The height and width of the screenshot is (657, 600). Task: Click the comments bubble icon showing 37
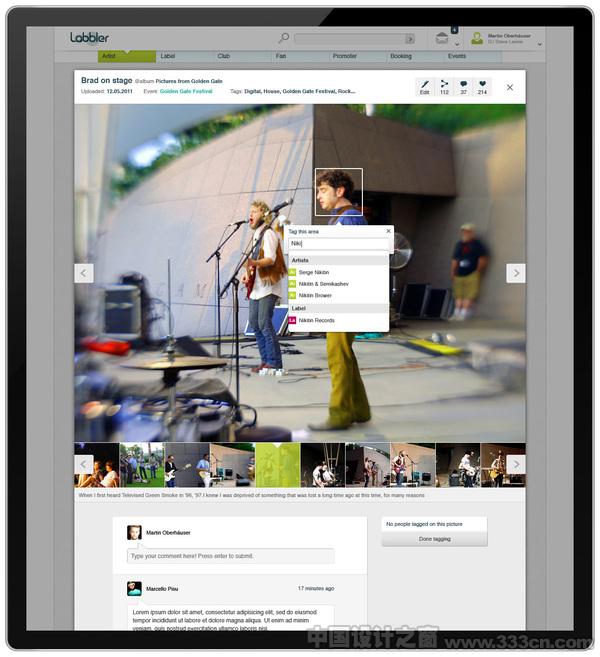463,87
